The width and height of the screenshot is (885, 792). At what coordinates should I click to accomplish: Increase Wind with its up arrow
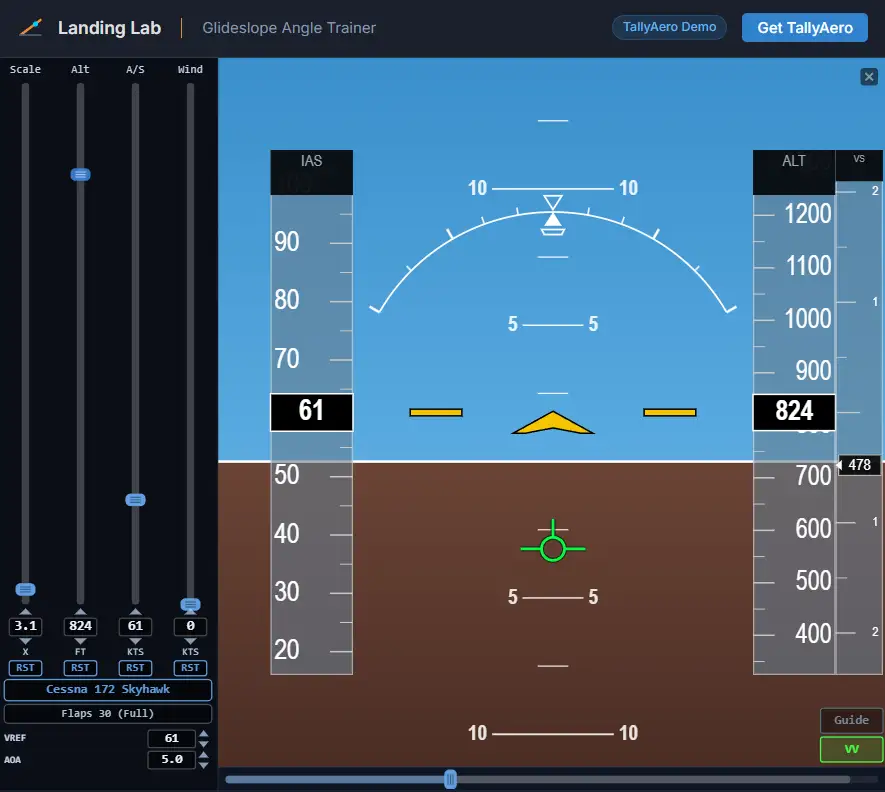click(x=190, y=612)
